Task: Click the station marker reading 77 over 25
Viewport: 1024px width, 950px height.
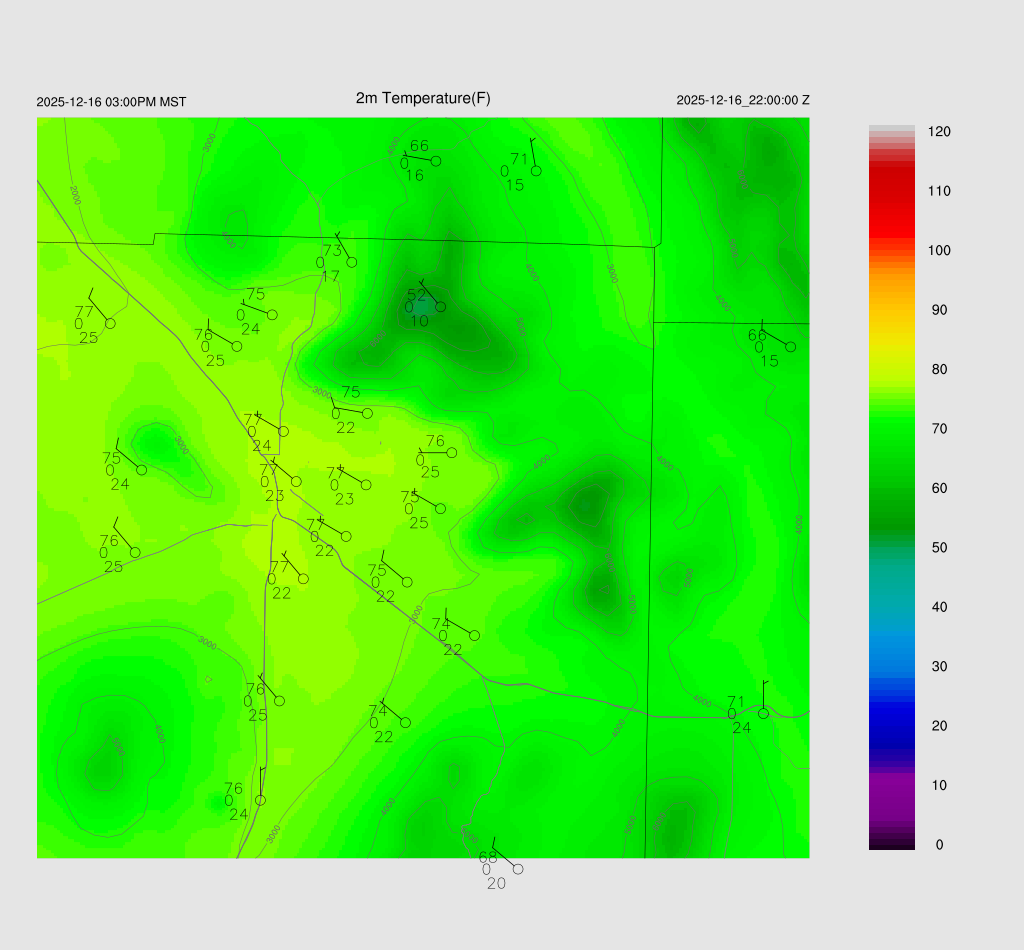Action: (x=110, y=323)
